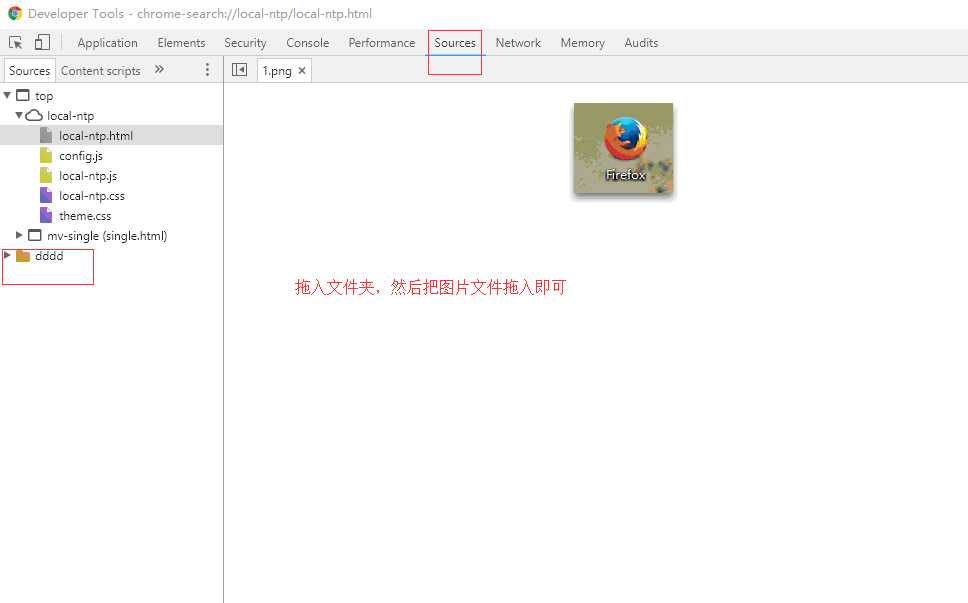The height and width of the screenshot is (603, 968).
Task: Select the dddd workspace folder
Action: coord(111,256)
